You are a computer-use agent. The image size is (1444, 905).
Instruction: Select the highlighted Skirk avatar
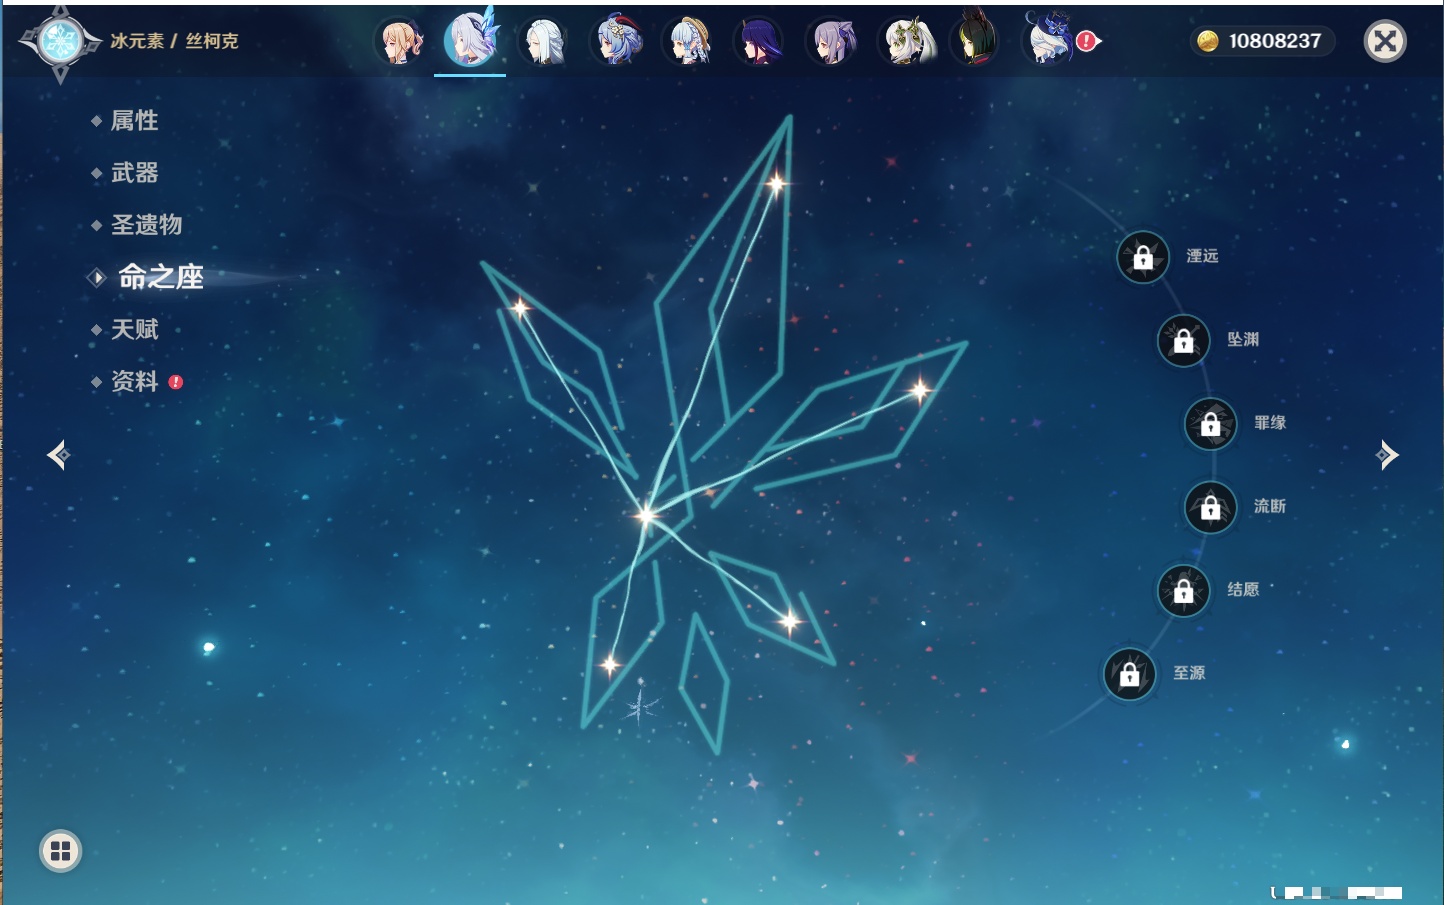click(x=470, y=39)
